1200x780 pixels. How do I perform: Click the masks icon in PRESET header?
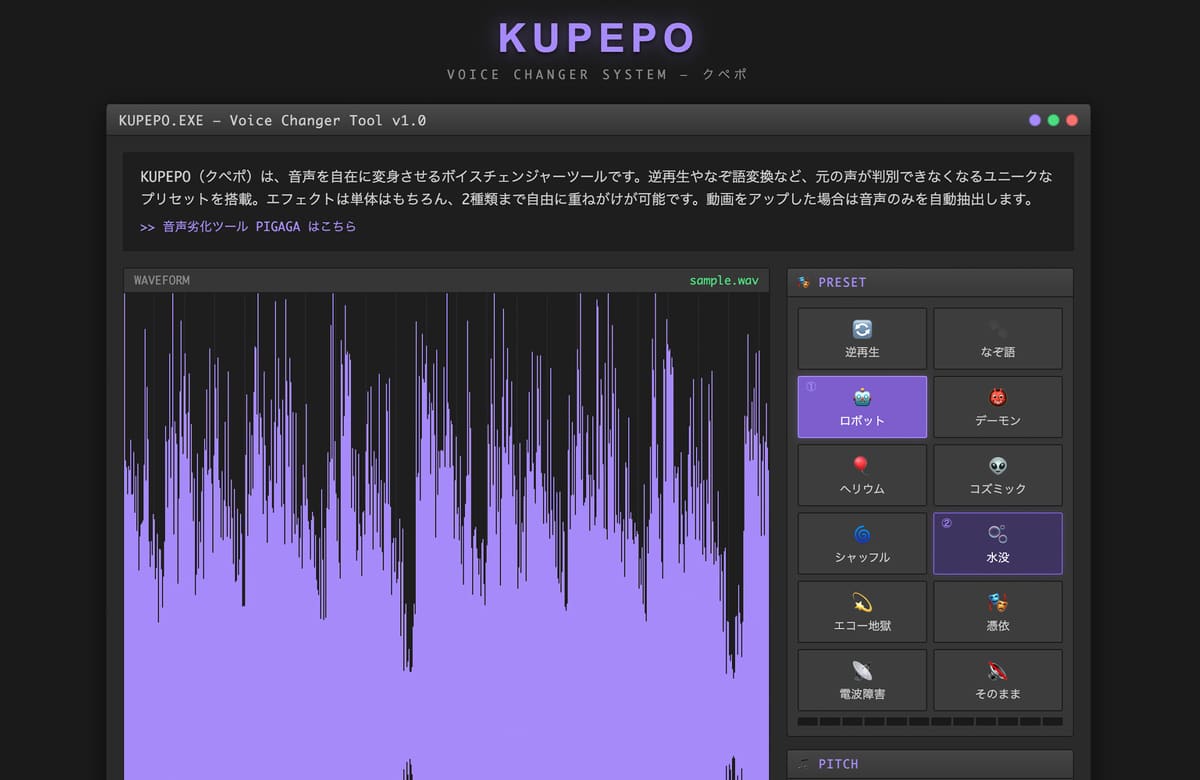point(804,282)
